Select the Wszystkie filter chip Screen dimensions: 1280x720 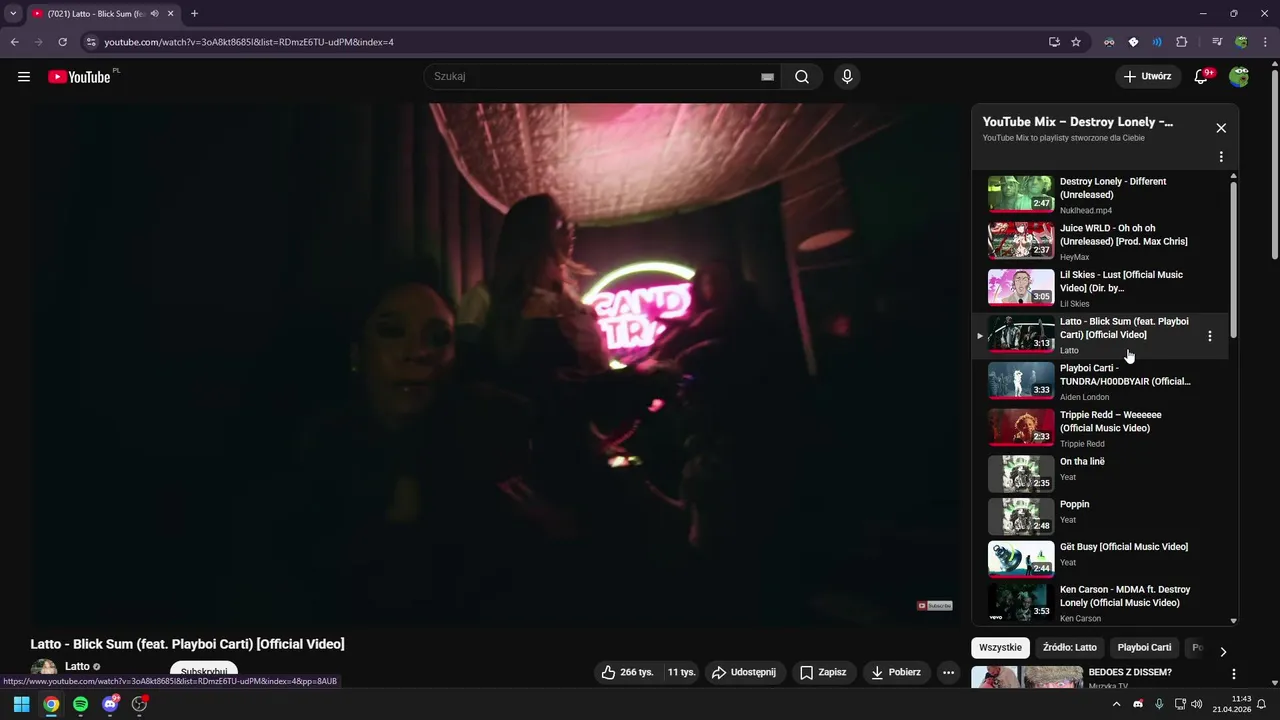[x=1000, y=648]
